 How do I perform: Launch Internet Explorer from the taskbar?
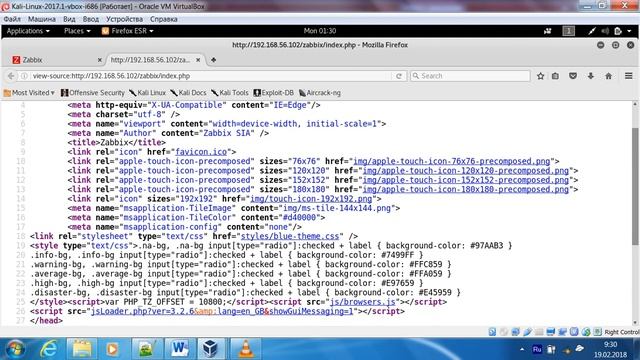49,349
